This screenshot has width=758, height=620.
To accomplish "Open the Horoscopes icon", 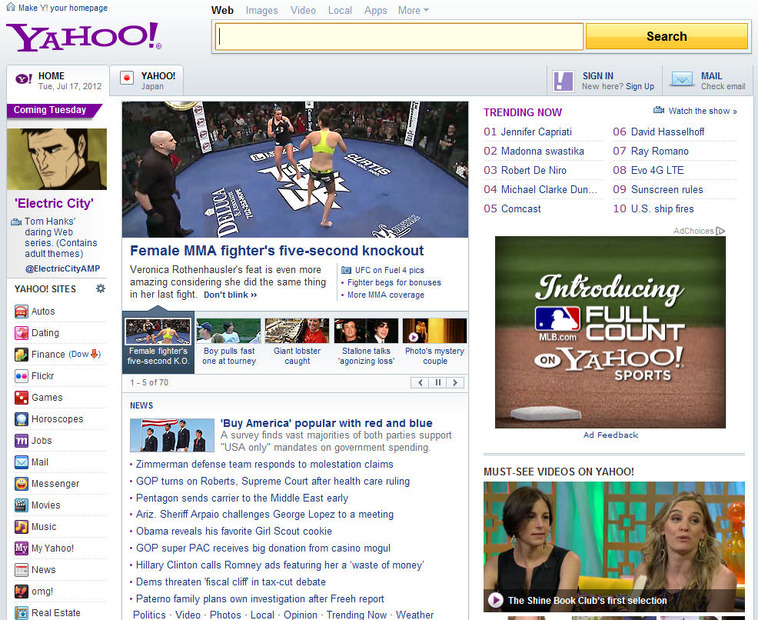I will point(21,419).
